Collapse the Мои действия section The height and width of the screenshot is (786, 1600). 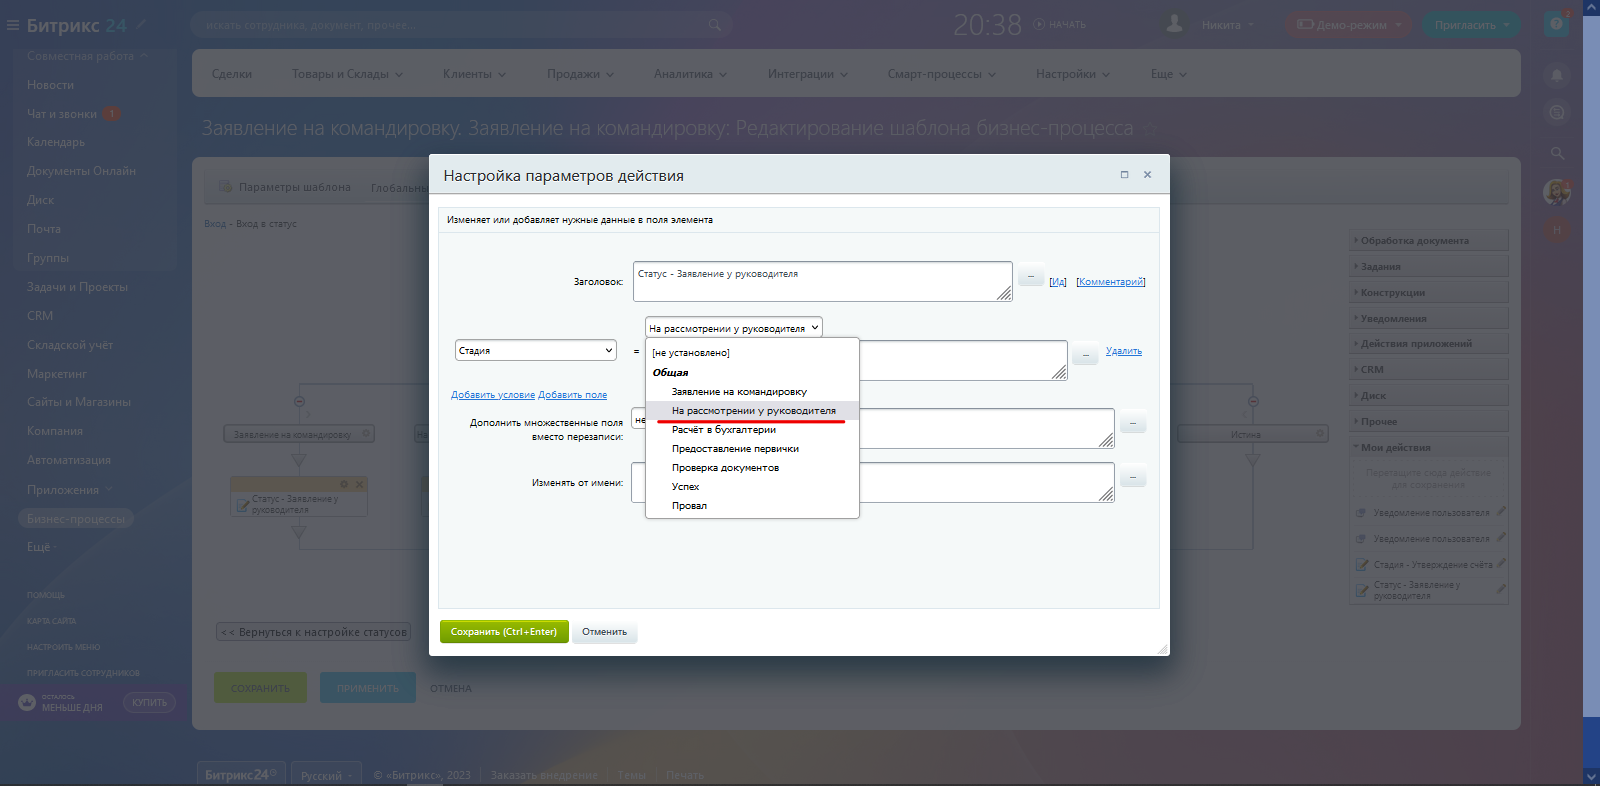[x=1429, y=448]
